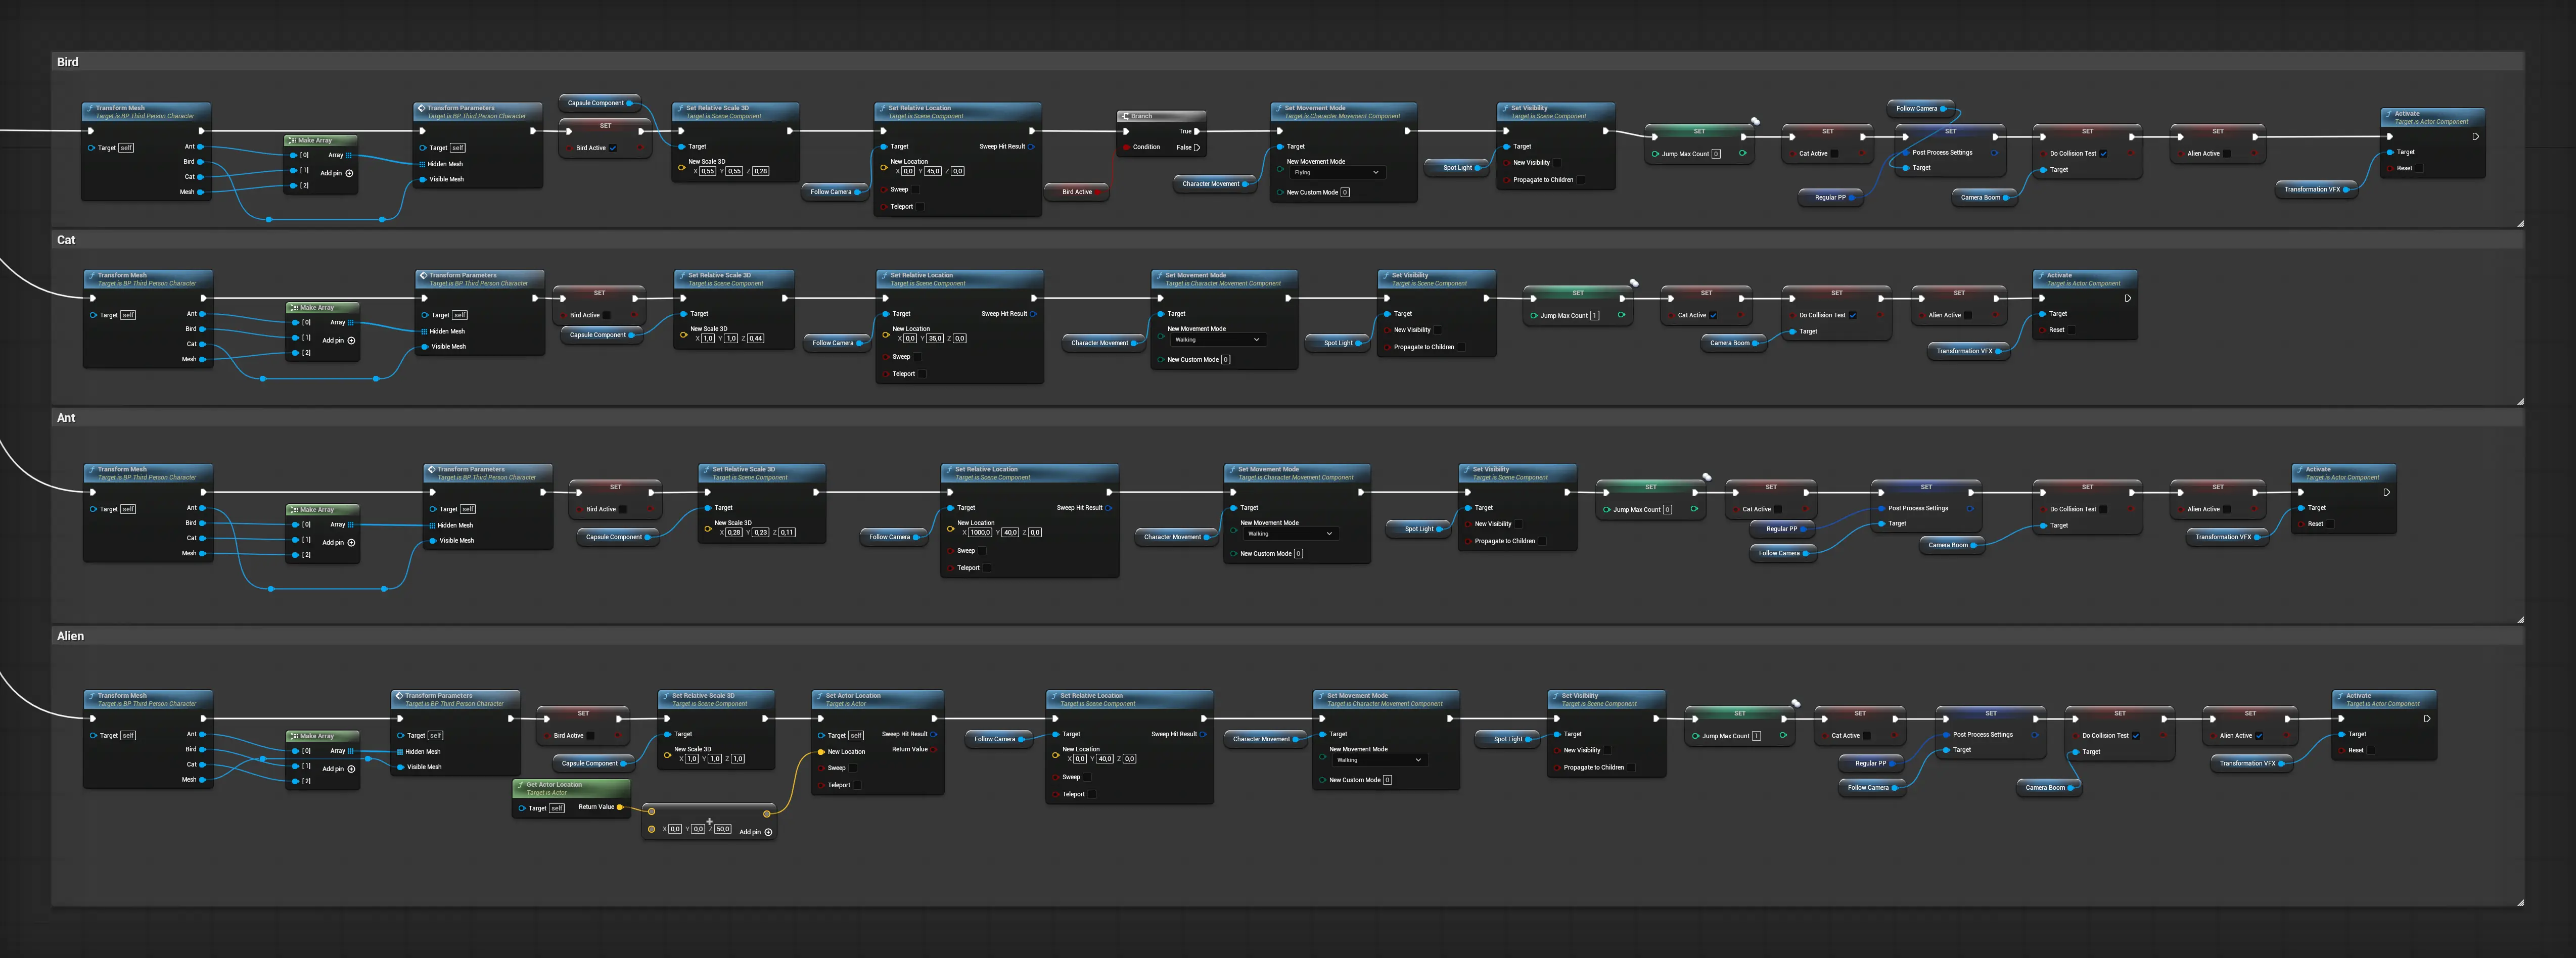Toggle the Reset checkbox on the Activate node in Bird section

click(x=2420, y=168)
